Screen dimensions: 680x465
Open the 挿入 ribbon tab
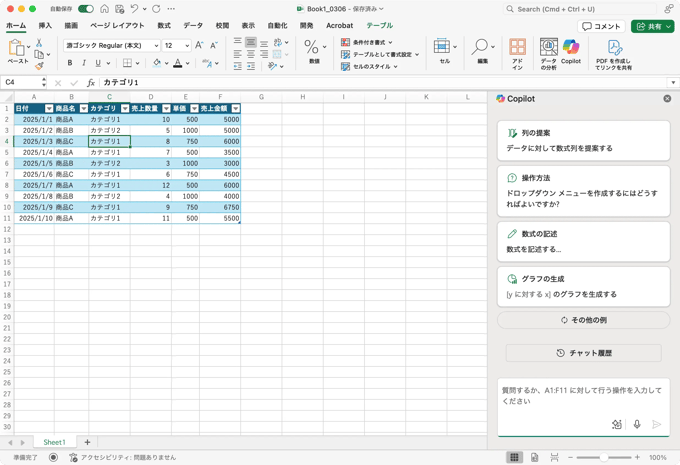tap(45, 26)
